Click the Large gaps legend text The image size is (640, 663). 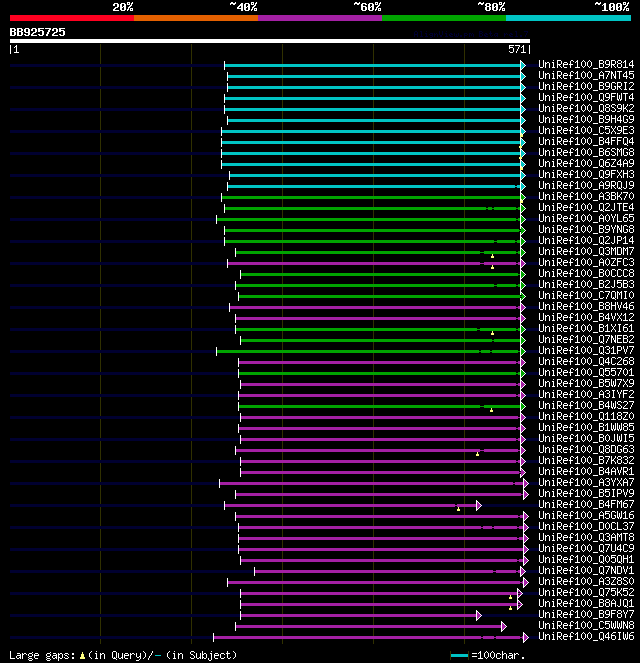point(42,655)
